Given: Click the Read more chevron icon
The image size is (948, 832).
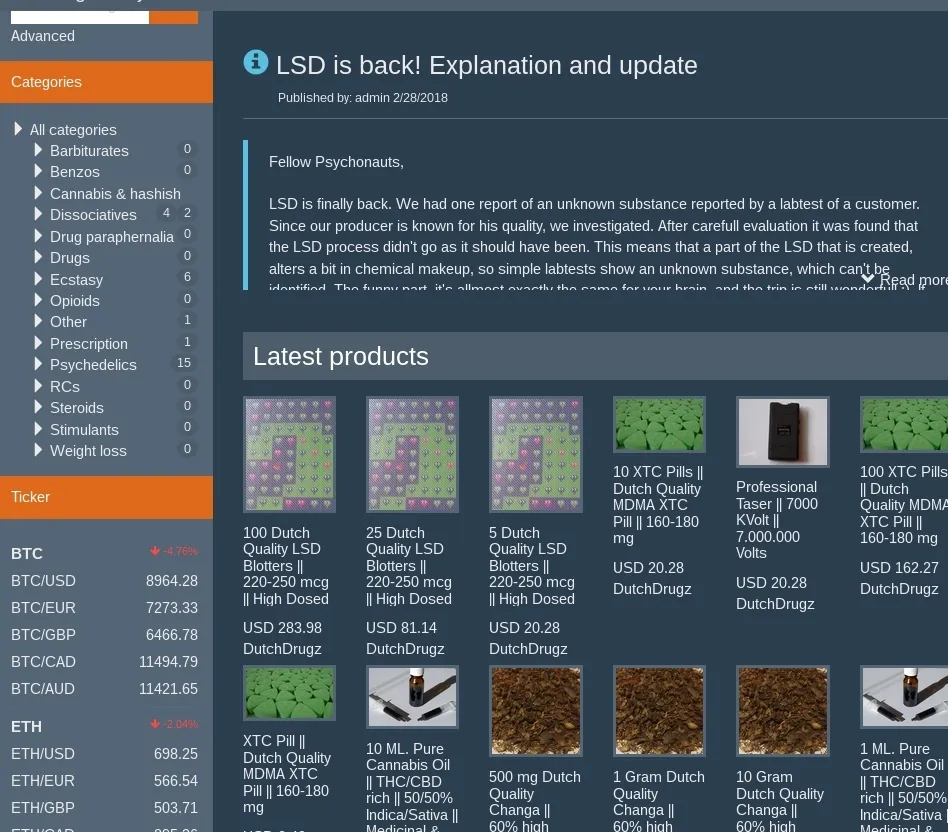Looking at the screenshot, I should click(x=868, y=278).
